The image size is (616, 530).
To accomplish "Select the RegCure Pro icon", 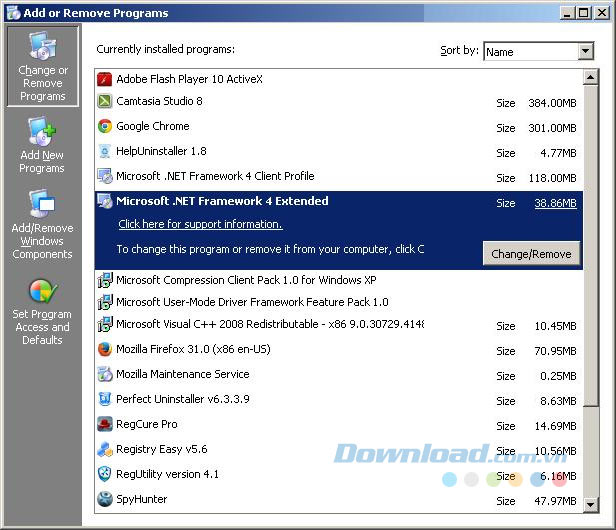I will point(105,424).
